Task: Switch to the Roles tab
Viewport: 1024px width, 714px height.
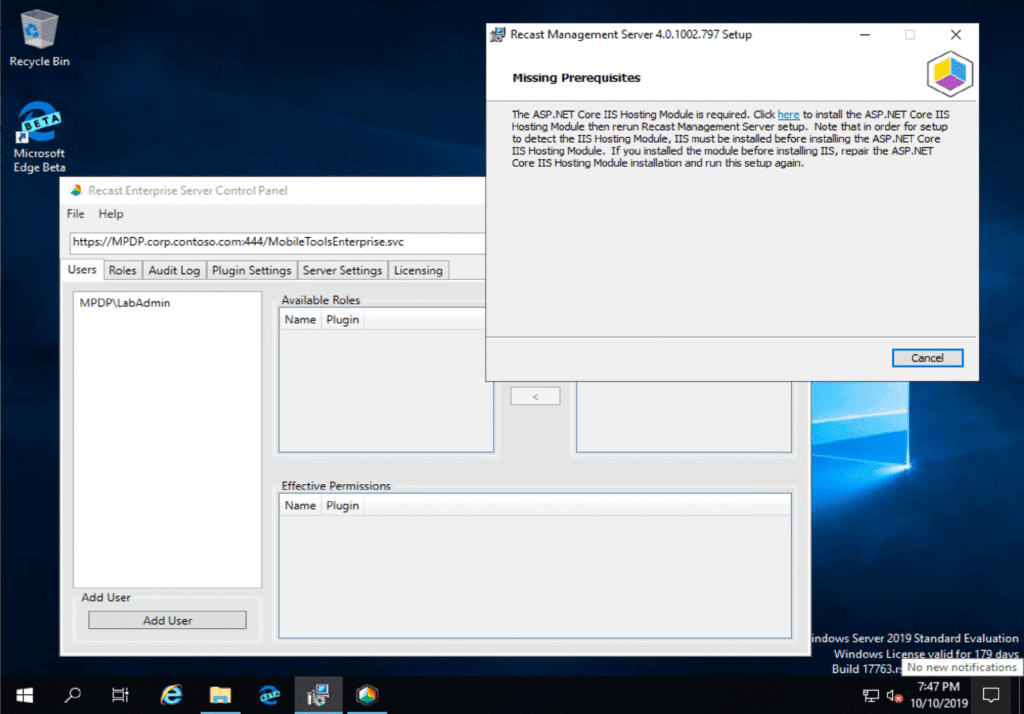Action: pyautogui.click(x=122, y=270)
